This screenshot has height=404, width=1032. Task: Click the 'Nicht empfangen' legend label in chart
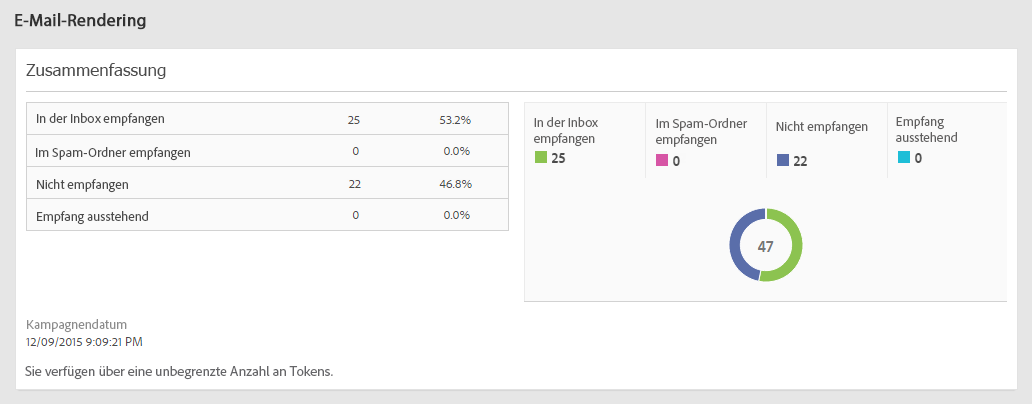coord(822,127)
